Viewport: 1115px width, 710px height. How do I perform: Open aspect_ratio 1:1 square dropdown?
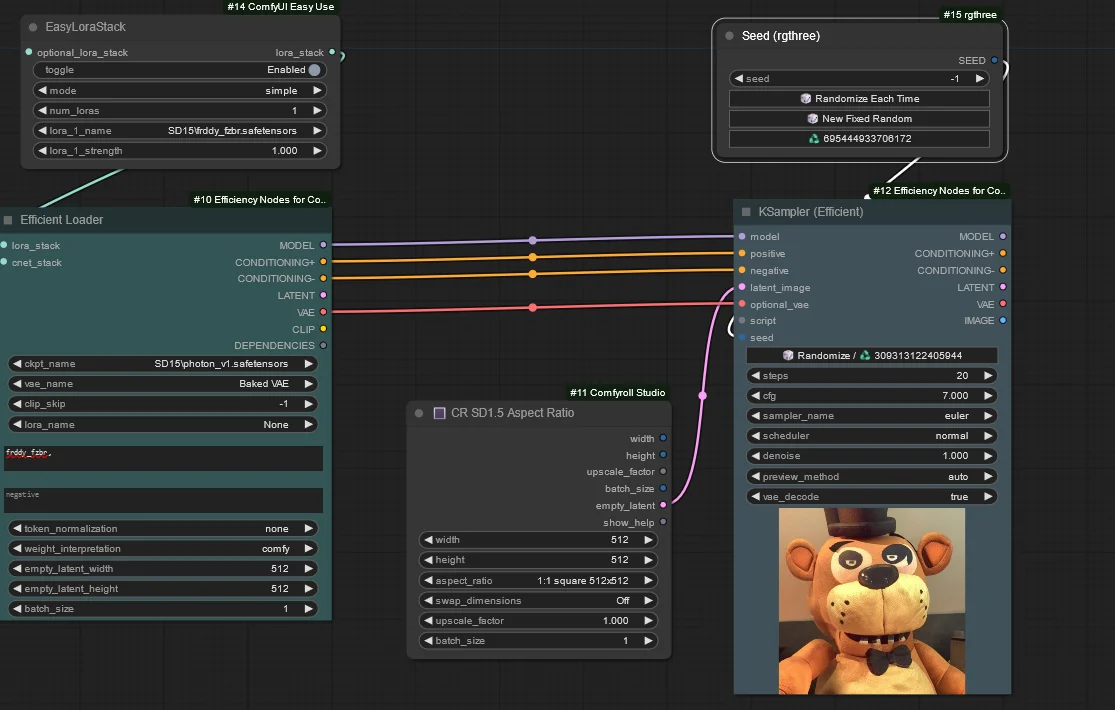coord(538,581)
